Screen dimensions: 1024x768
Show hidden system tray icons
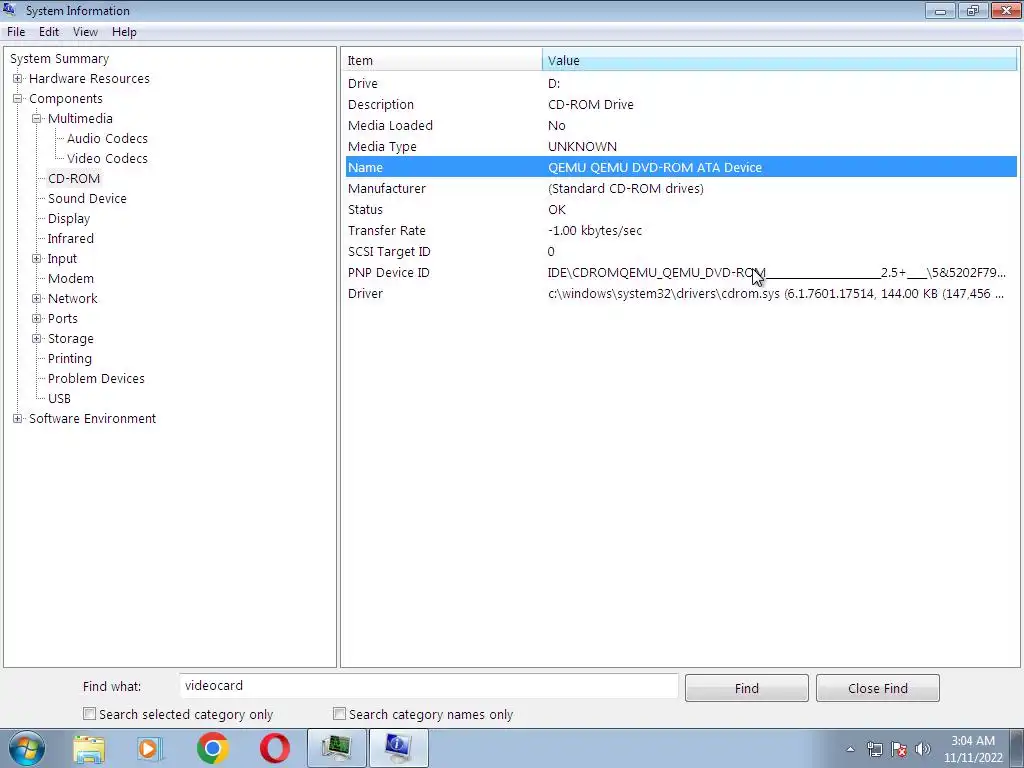[x=850, y=749]
